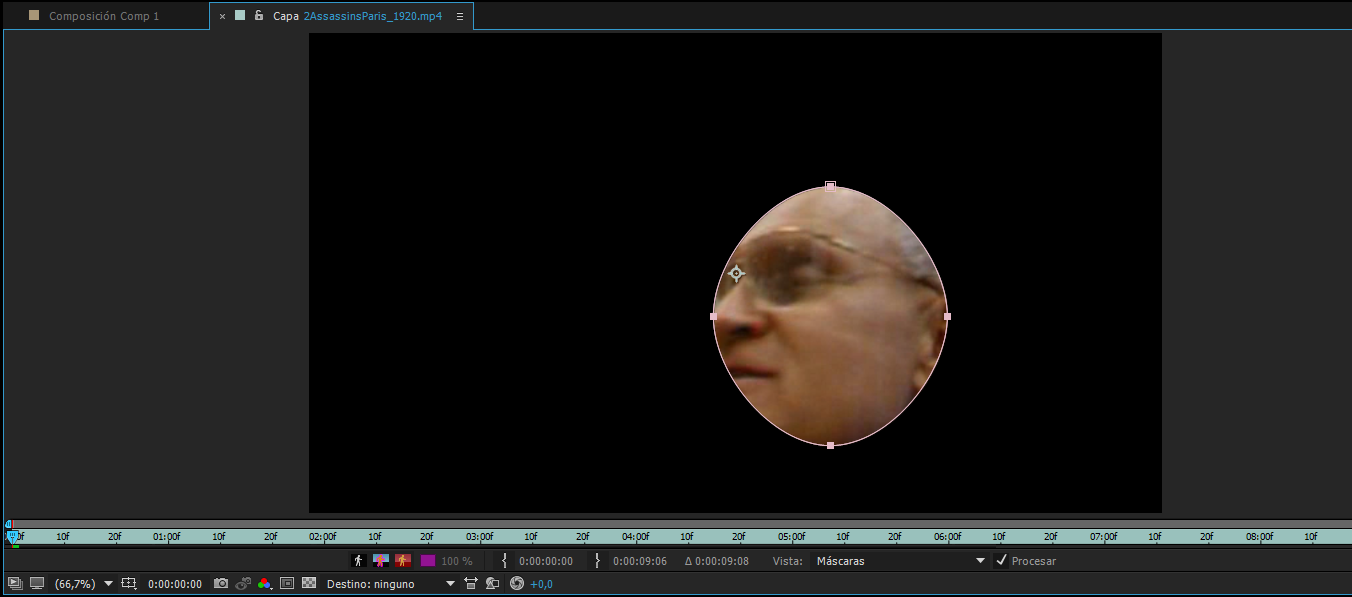Set the in point with the left brace icon

(x=505, y=561)
